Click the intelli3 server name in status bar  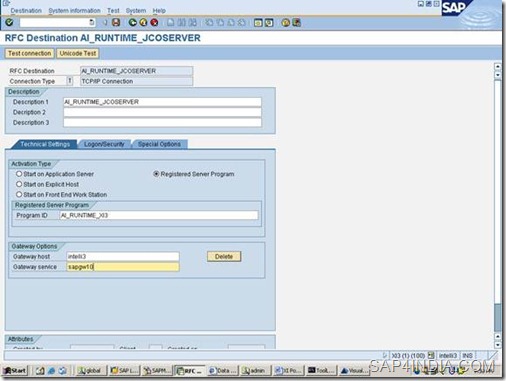448,356
